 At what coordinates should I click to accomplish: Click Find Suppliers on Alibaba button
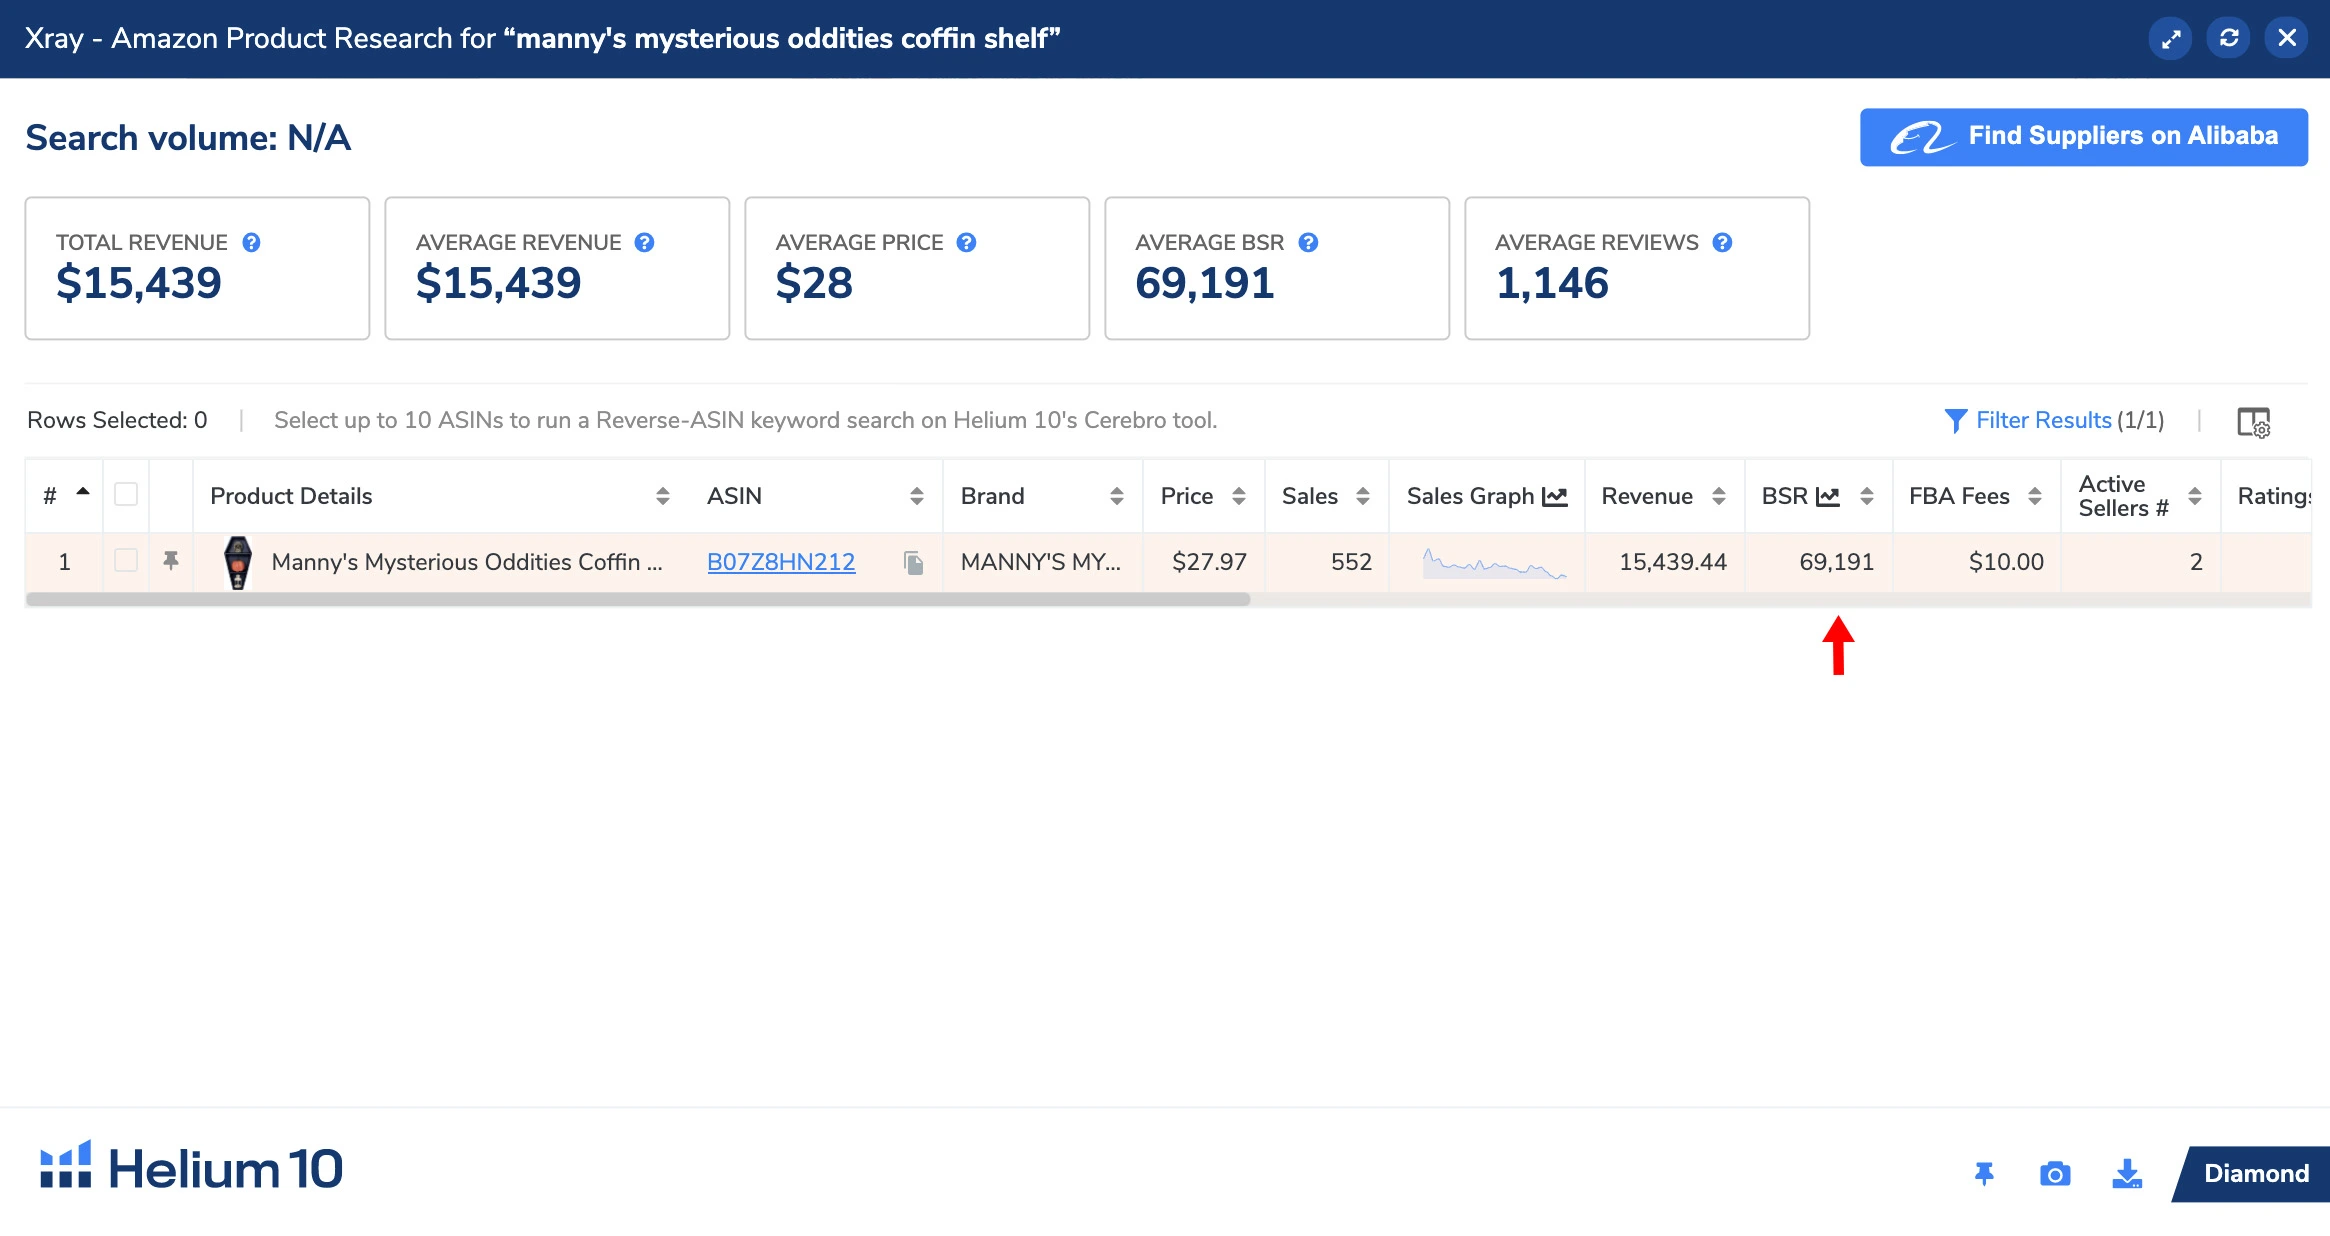tap(2083, 137)
